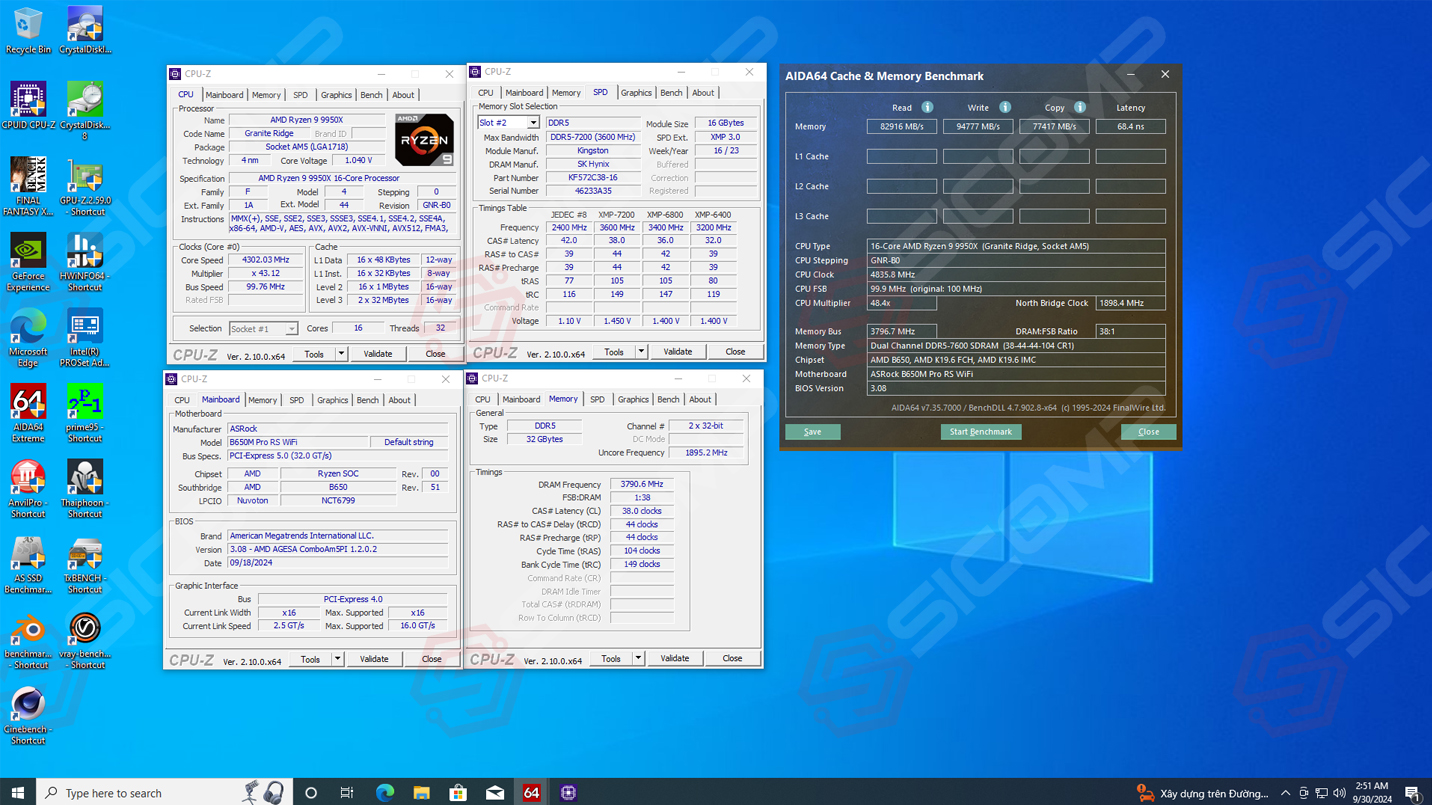Open the Tools dropdown arrow in CPU-Z Mainboard window

pos(337,659)
